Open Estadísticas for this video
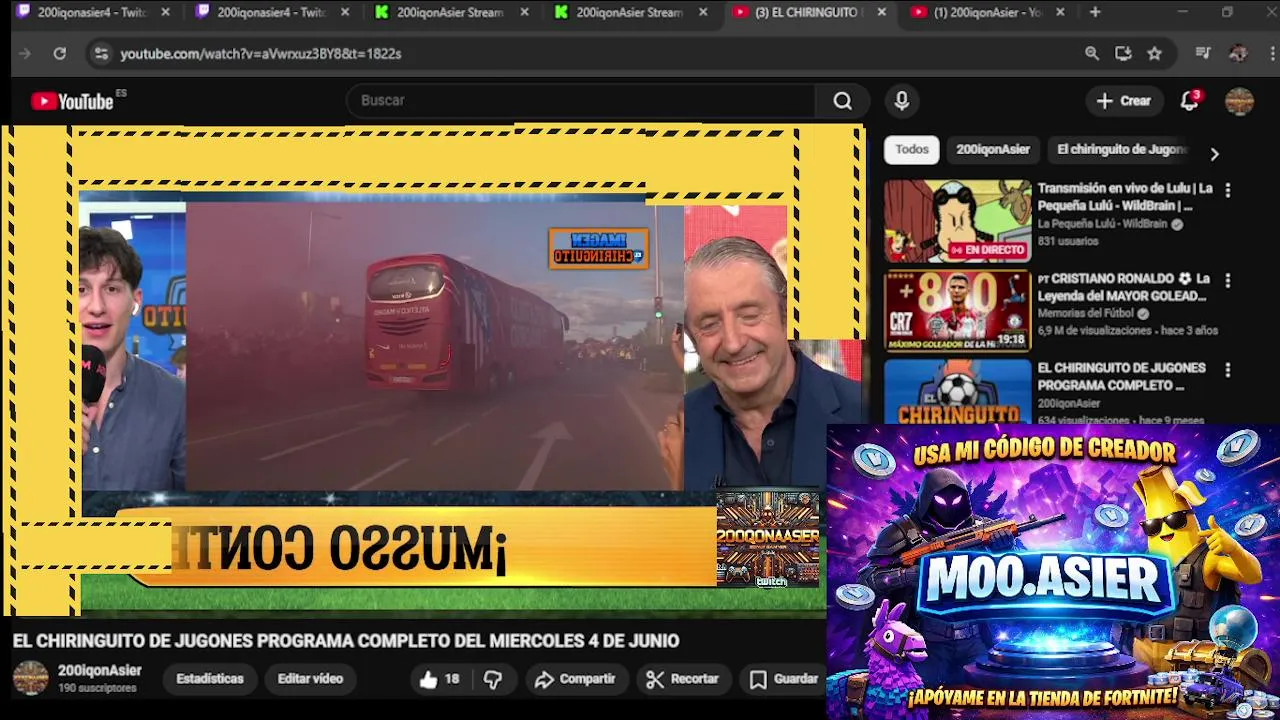1280x720 pixels. tap(210, 679)
